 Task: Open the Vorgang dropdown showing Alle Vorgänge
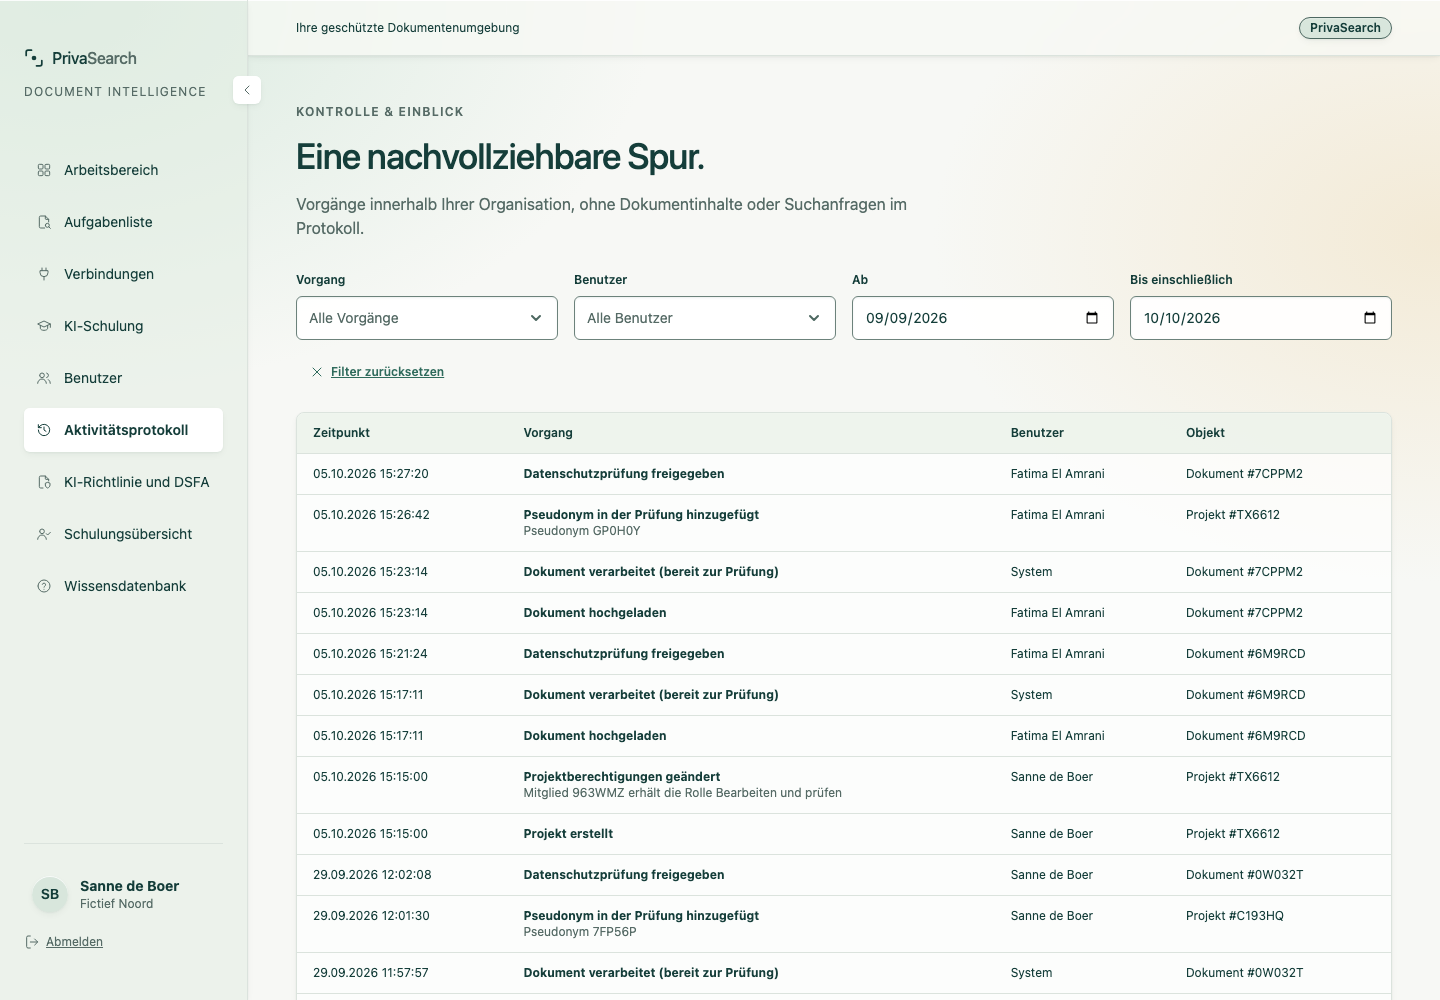click(427, 318)
